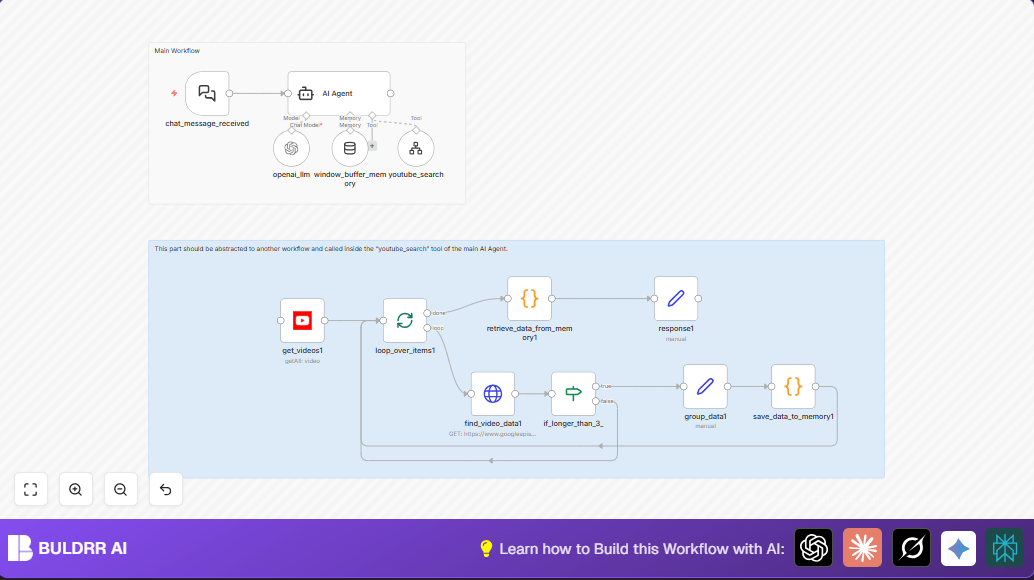Viewport: 1034px width, 580px height.
Task: Click the BULDRR AI logo
Action: [x=67, y=548]
